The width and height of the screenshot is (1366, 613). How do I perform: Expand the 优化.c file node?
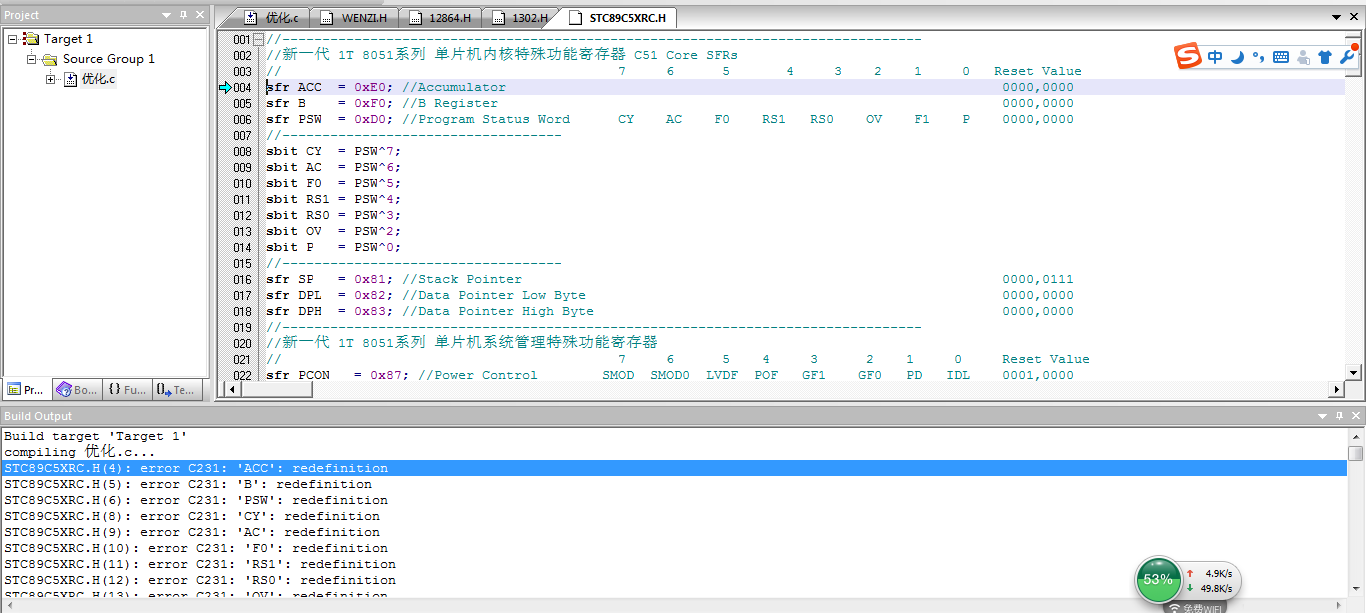(x=51, y=79)
